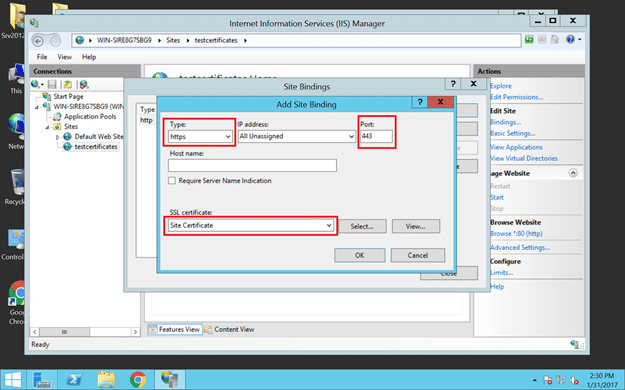The image size is (625, 390).
Task: Select Start Page in the Connections tree
Action: point(68,97)
